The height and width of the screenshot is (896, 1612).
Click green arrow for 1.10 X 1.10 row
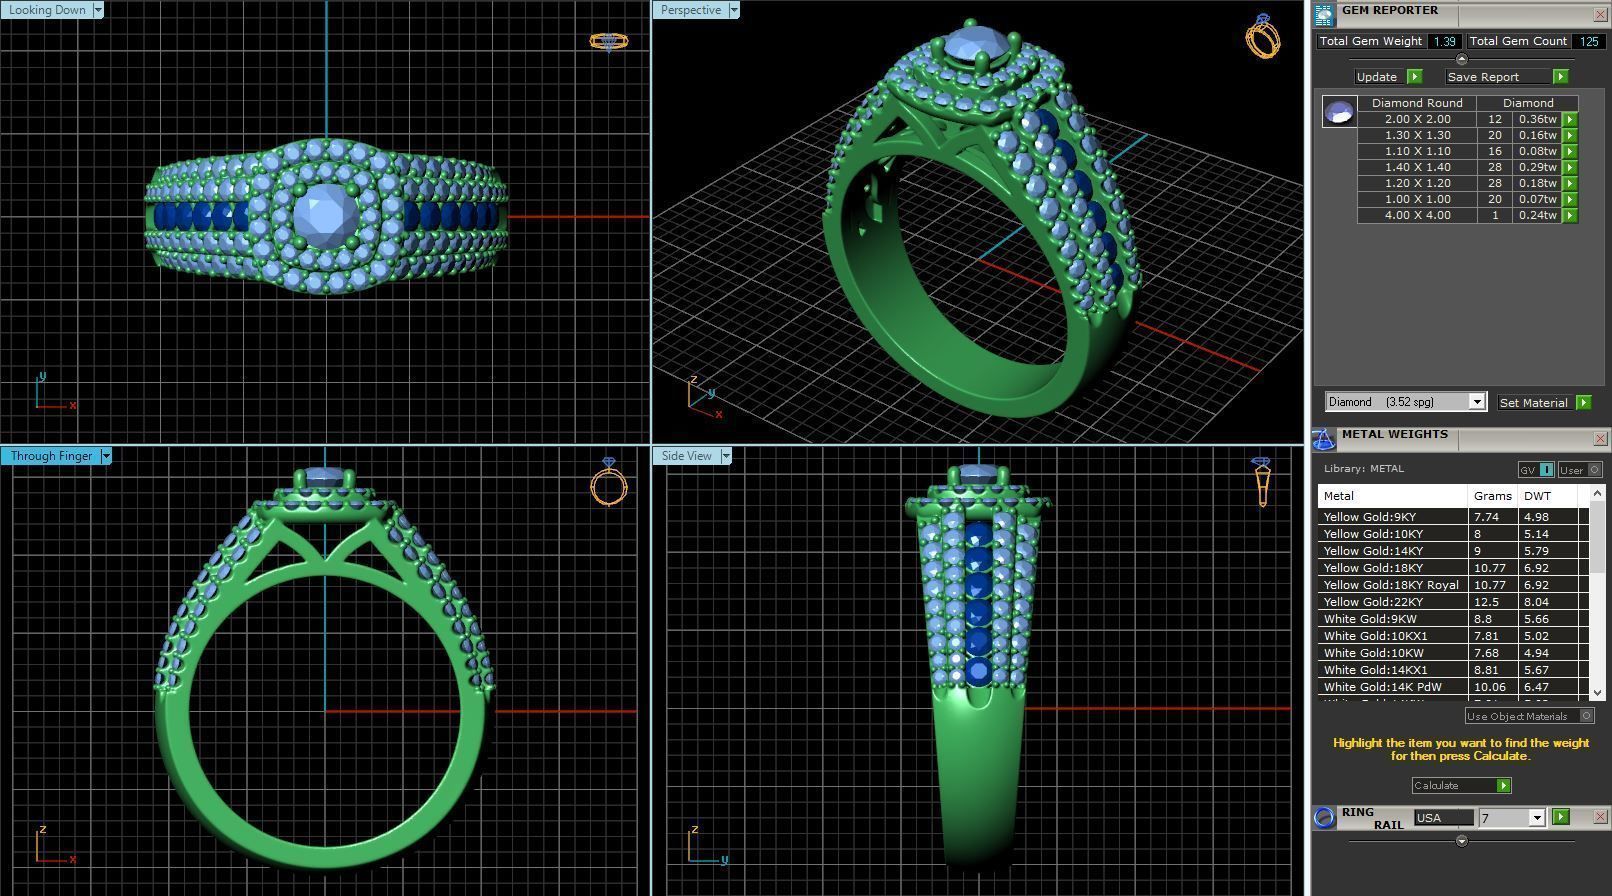pyautogui.click(x=1570, y=151)
